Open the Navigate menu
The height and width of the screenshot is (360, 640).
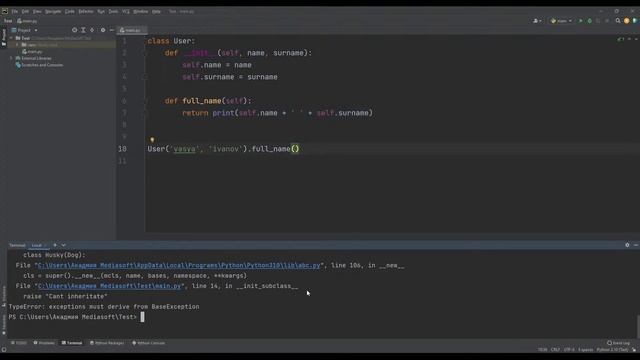(x=53, y=11)
